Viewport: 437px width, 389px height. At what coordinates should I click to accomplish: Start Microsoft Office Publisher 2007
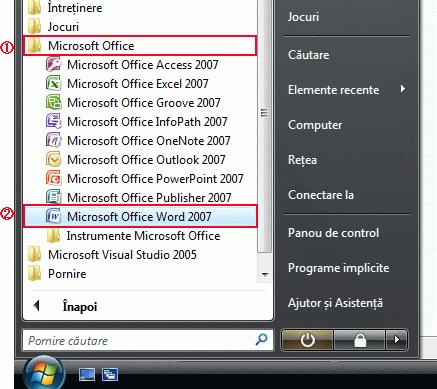140,198
